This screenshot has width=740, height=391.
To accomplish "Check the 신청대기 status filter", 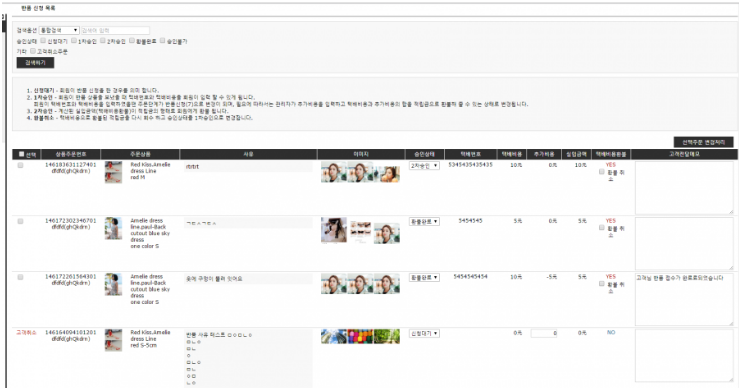I will tap(43, 41).
